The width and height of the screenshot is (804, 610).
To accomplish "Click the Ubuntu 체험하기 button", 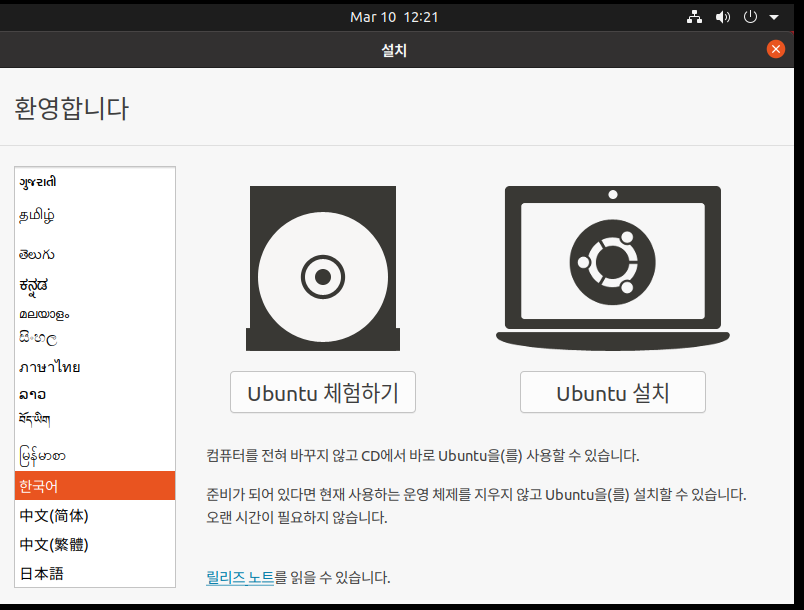I will pos(323,393).
